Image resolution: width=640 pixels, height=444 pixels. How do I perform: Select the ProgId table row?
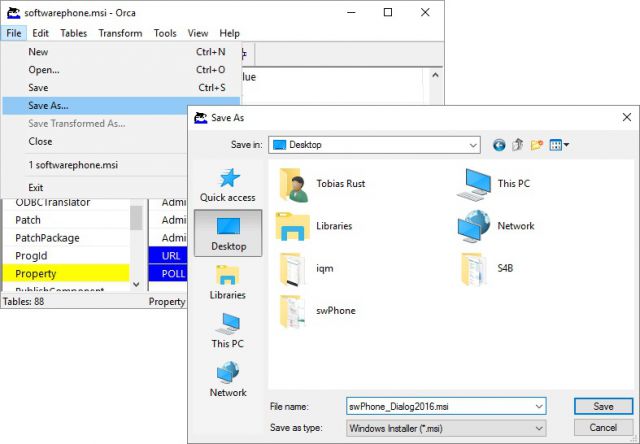point(66,256)
